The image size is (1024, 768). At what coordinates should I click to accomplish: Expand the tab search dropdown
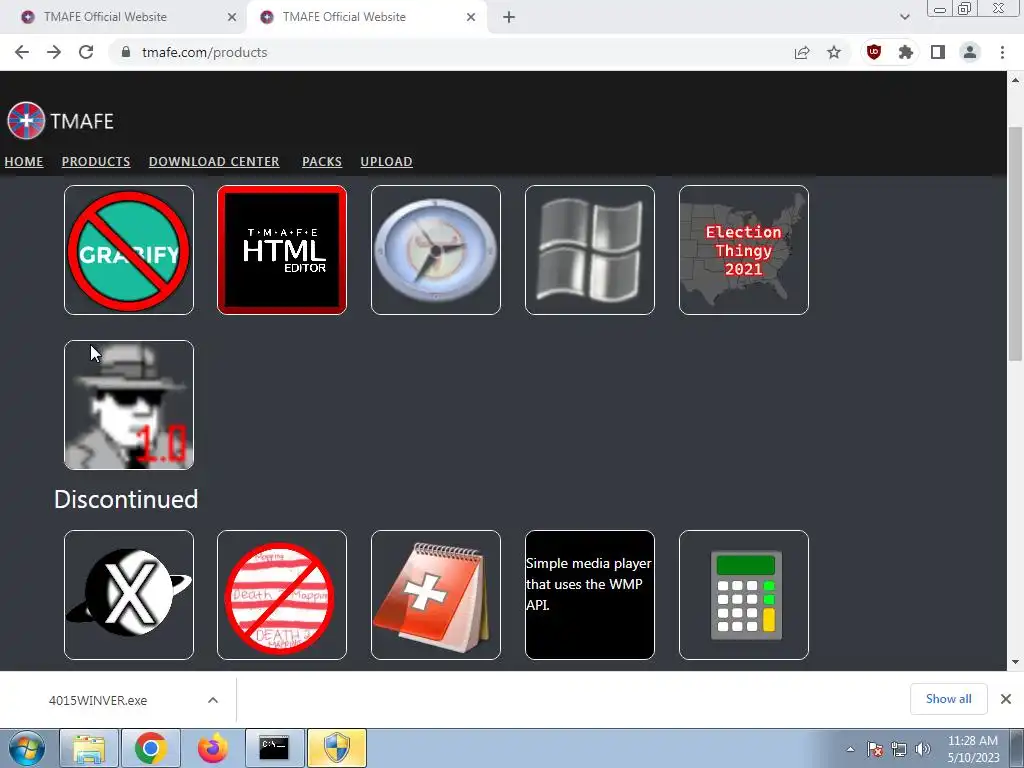904,17
